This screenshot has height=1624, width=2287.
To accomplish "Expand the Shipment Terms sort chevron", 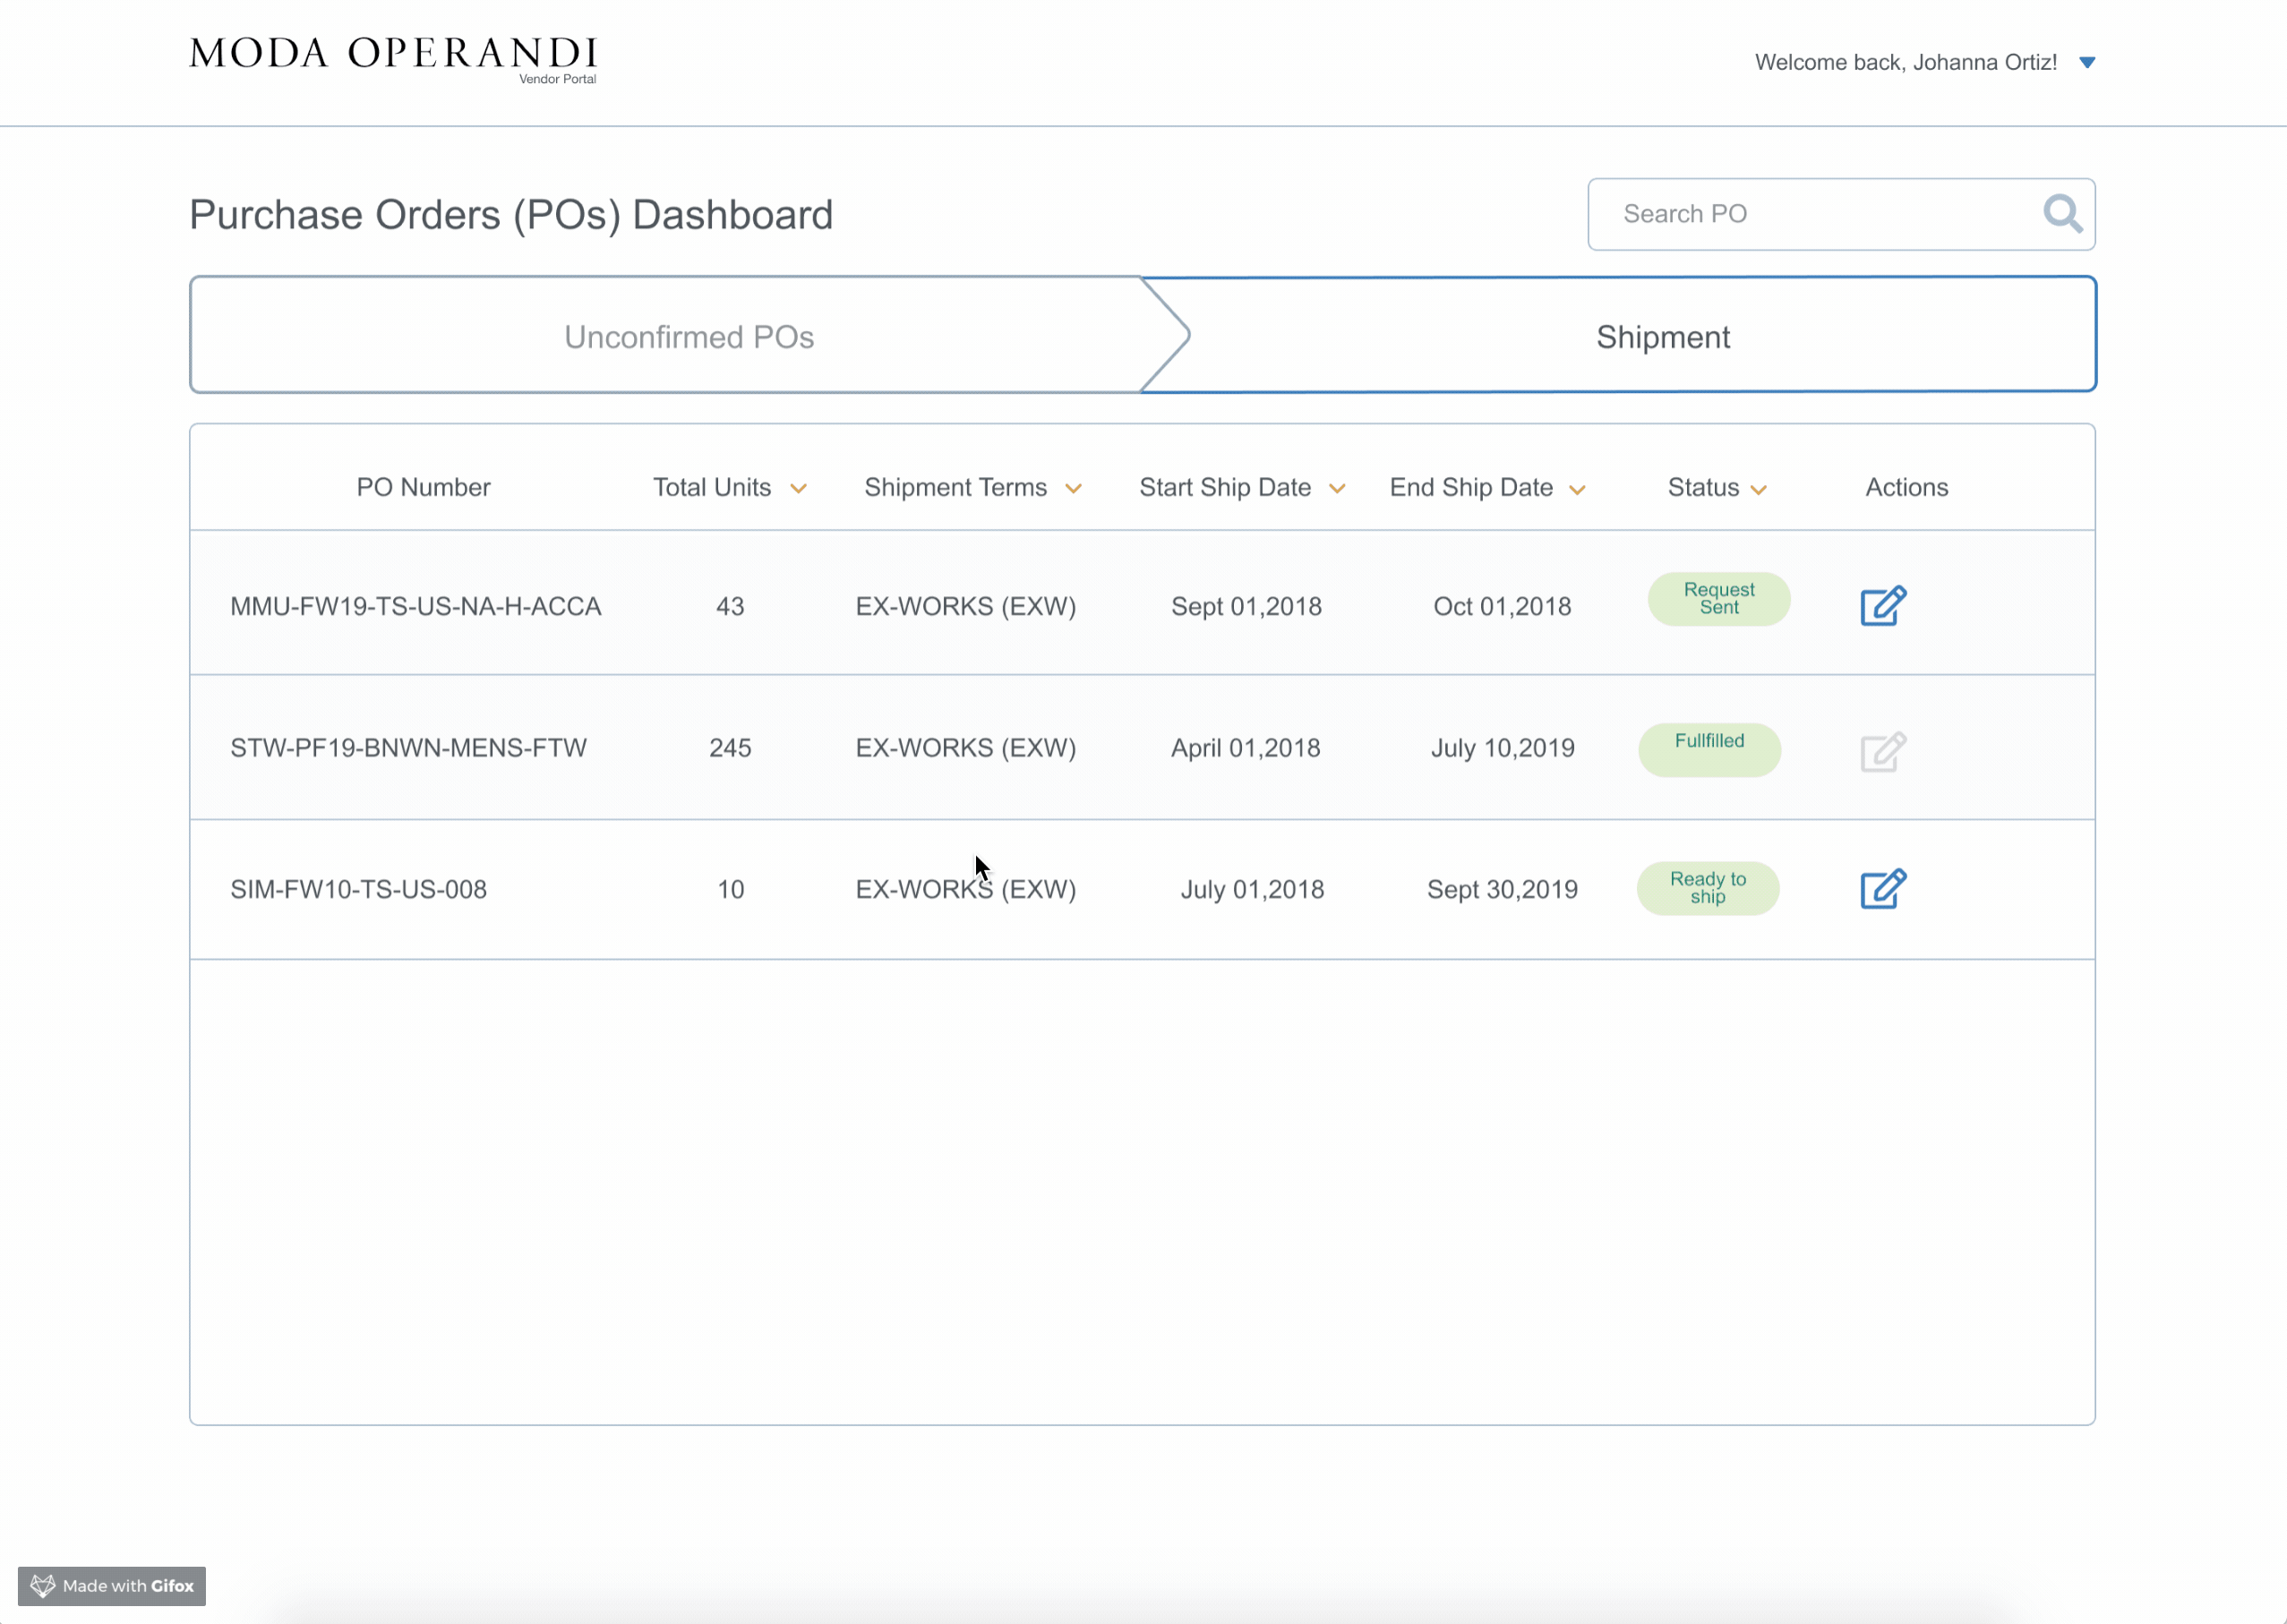I will [1073, 489].
